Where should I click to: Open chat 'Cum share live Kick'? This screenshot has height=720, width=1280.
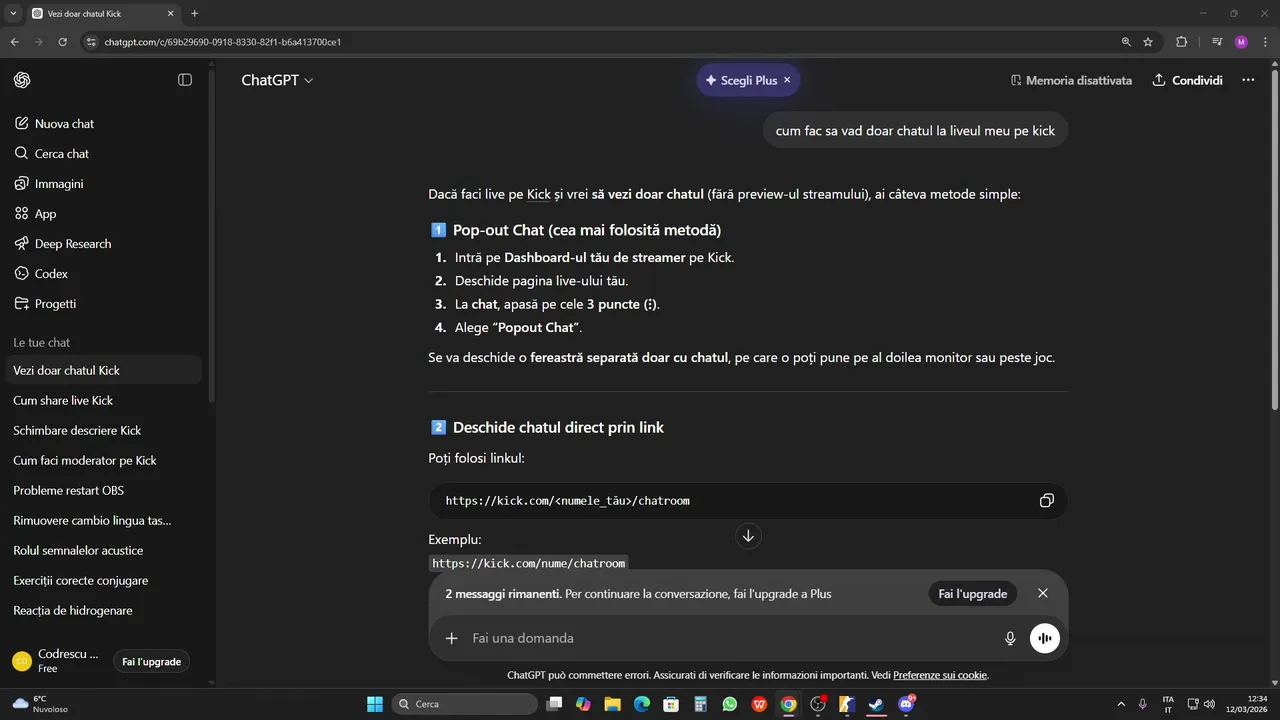(104, 400)
